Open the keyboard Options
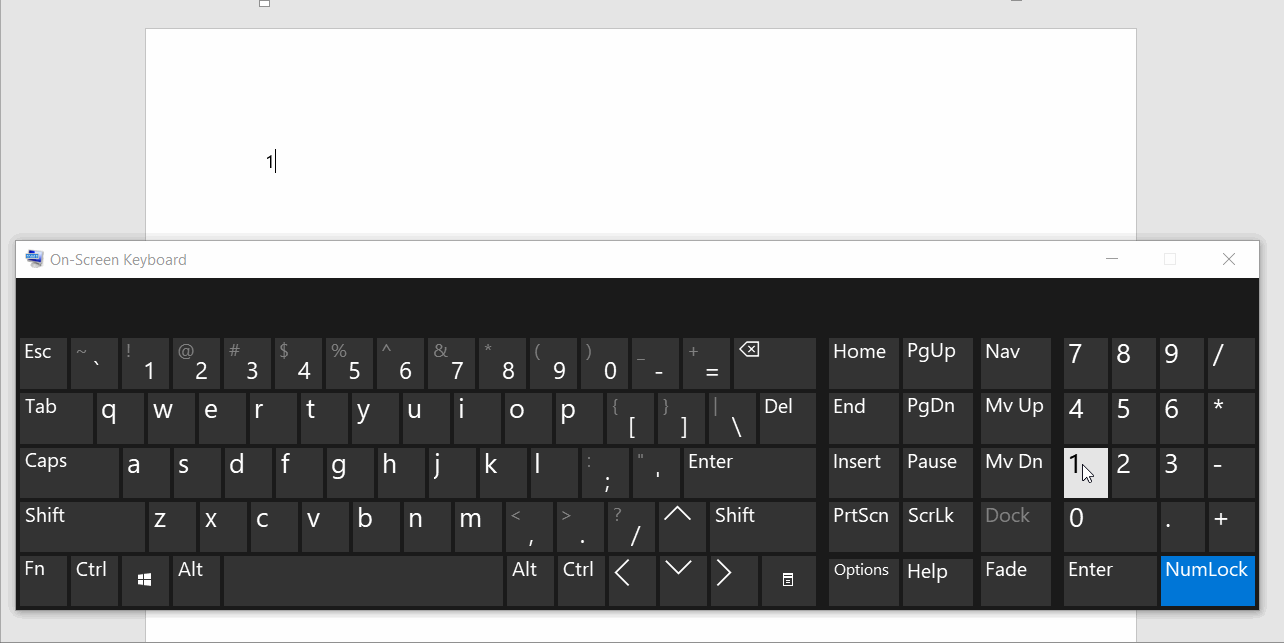 tap(862, 580)
